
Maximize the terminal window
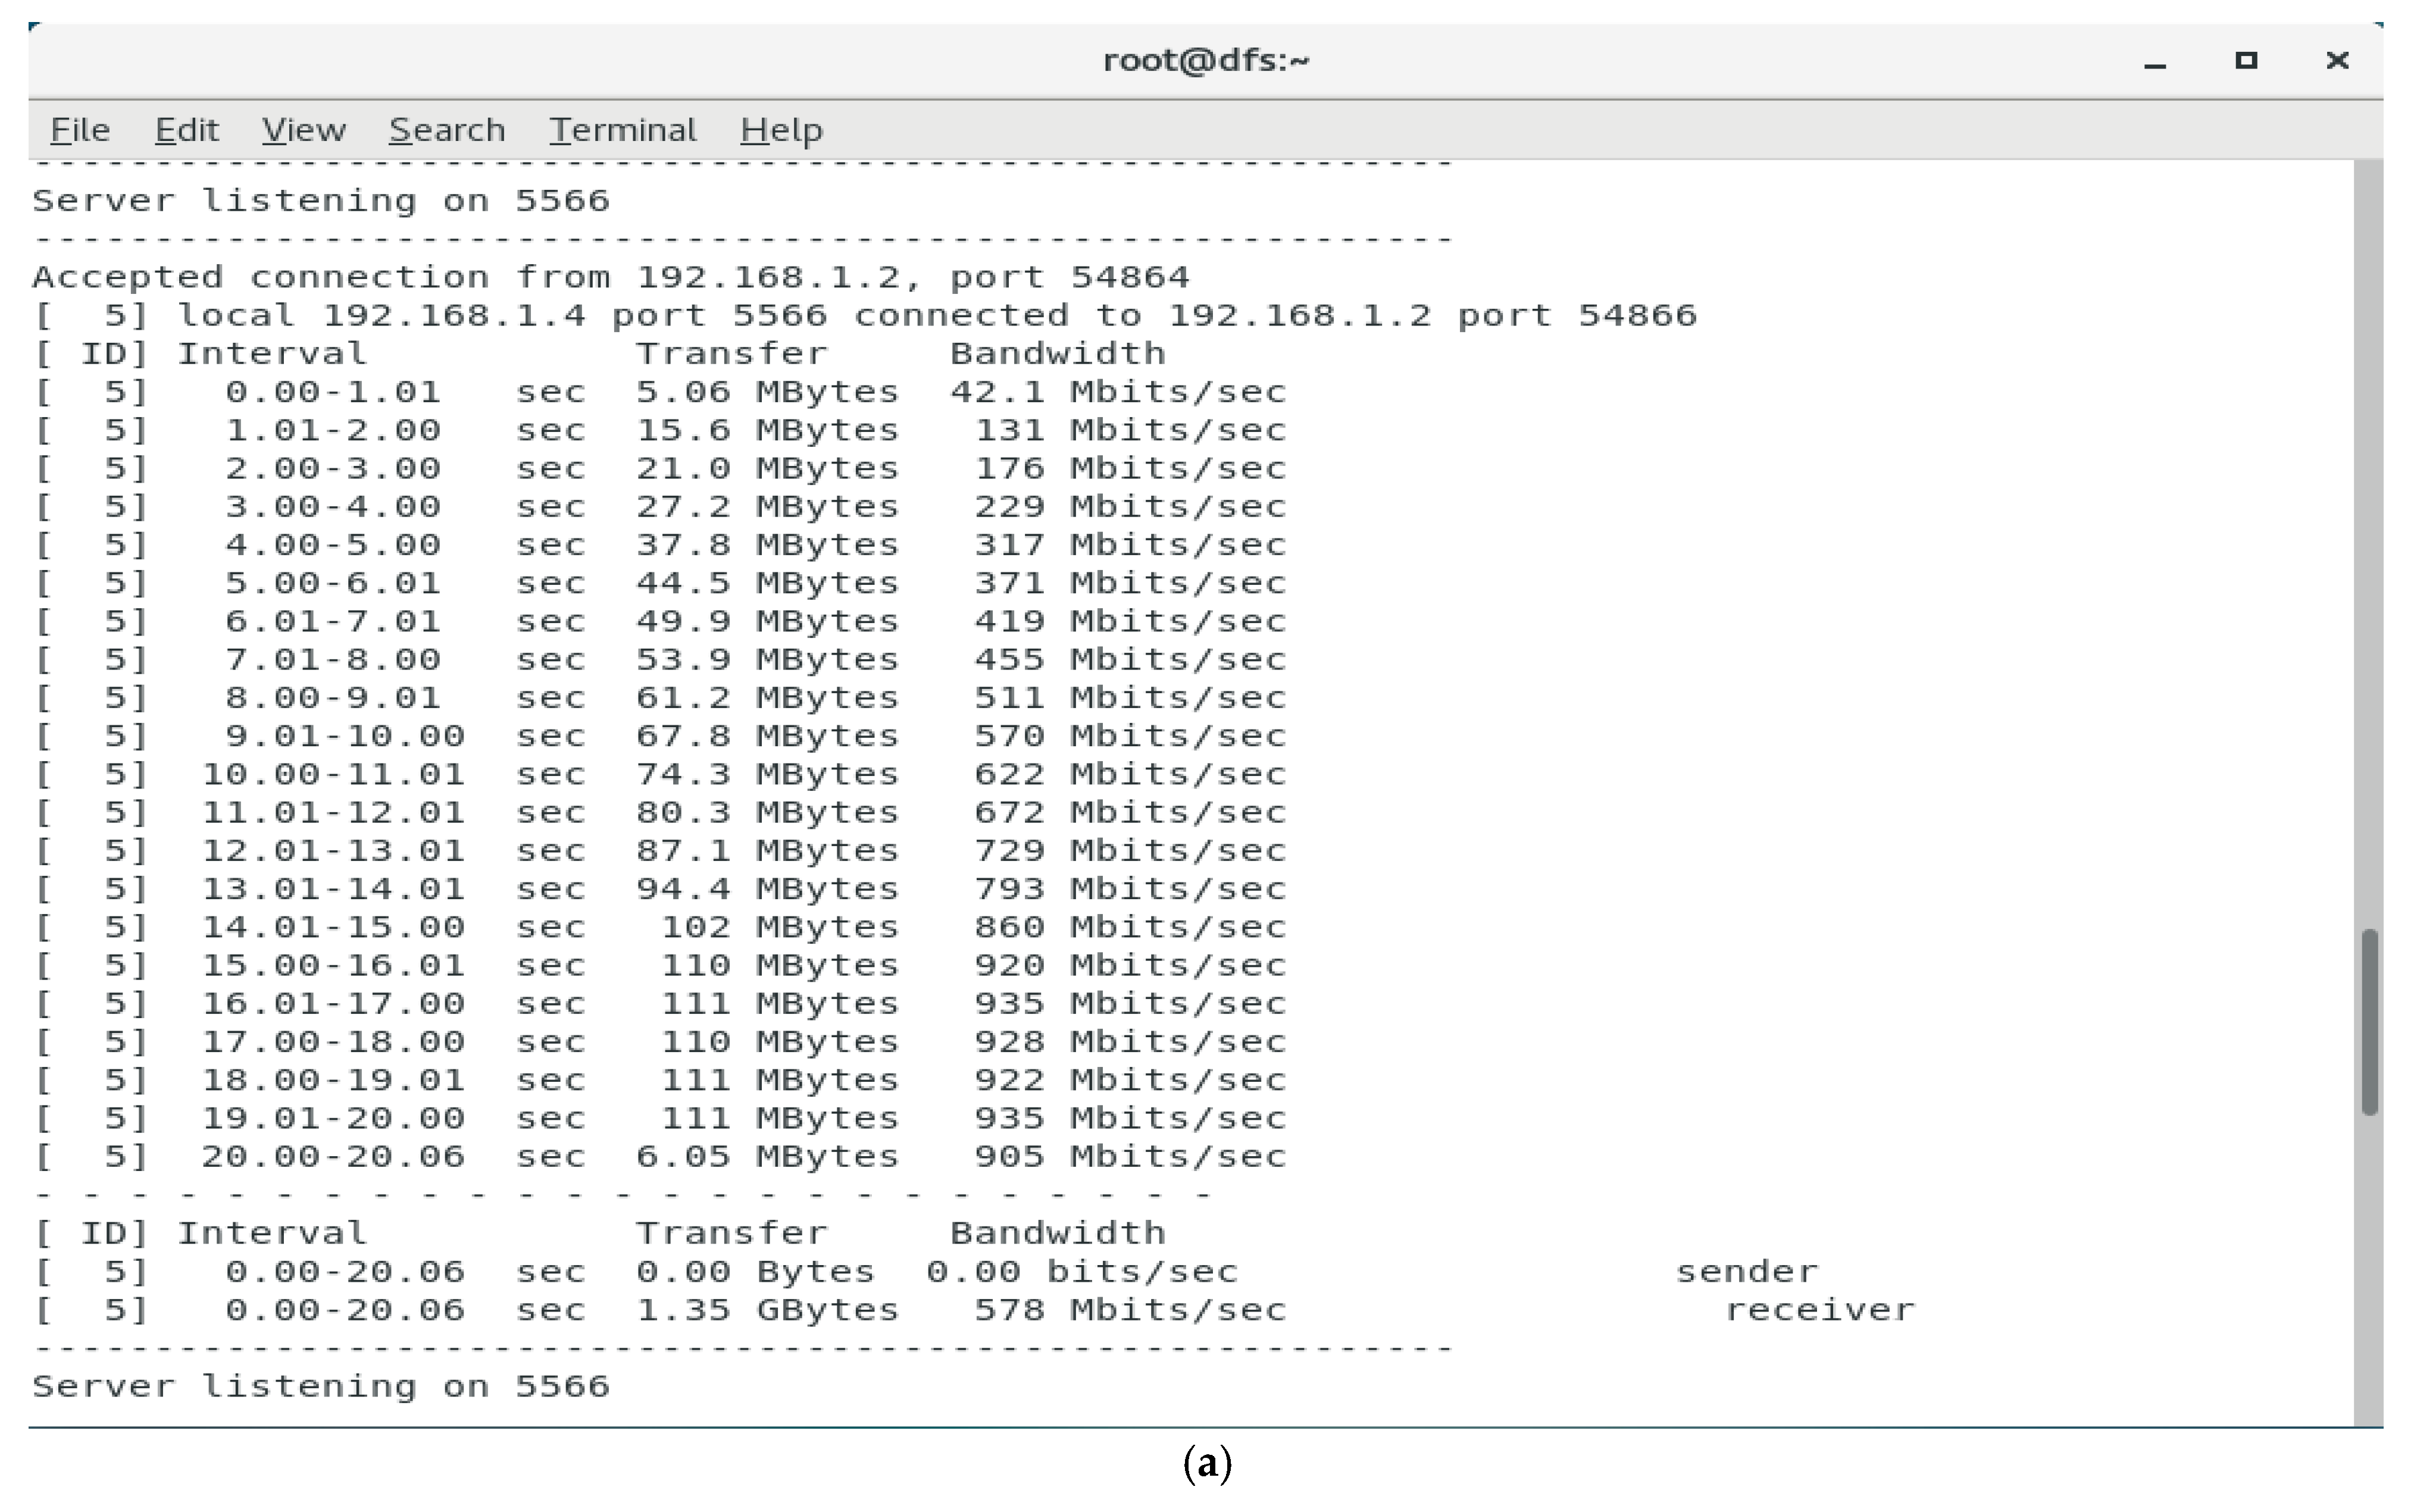click(x=2246, y=61)
